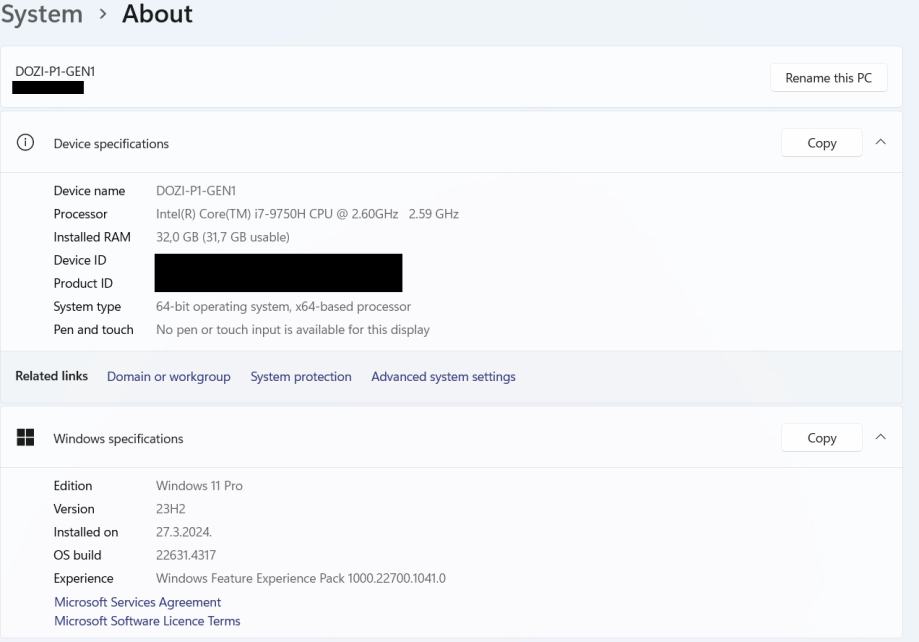Click the Device specifications heading

111,144
